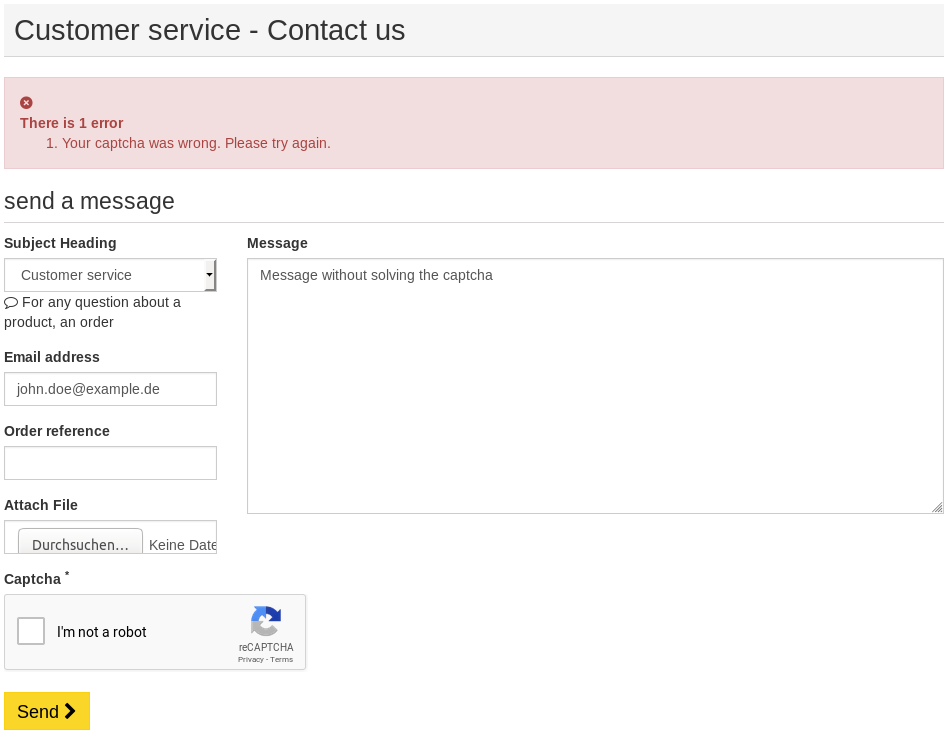Click the Captcha field label
Image resolution: width=947 pixels, height=747 pixels.
point(33,579)
